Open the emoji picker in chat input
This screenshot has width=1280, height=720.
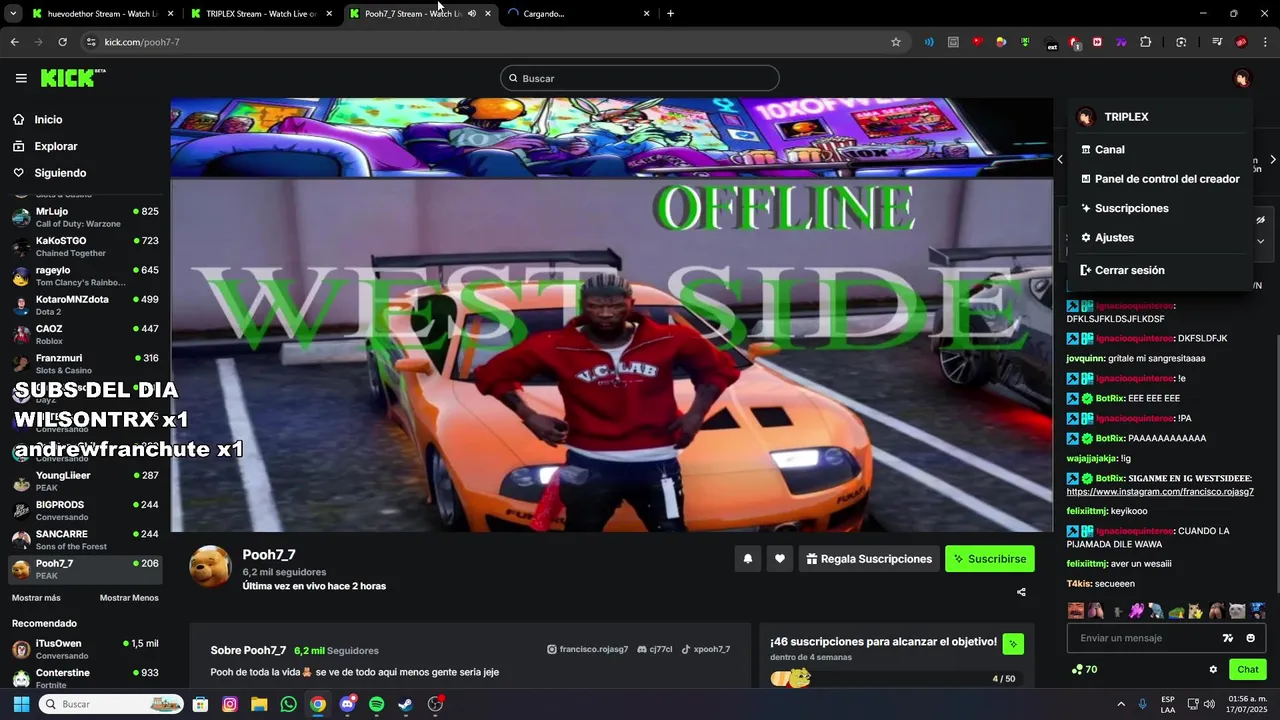[1250, 638]
